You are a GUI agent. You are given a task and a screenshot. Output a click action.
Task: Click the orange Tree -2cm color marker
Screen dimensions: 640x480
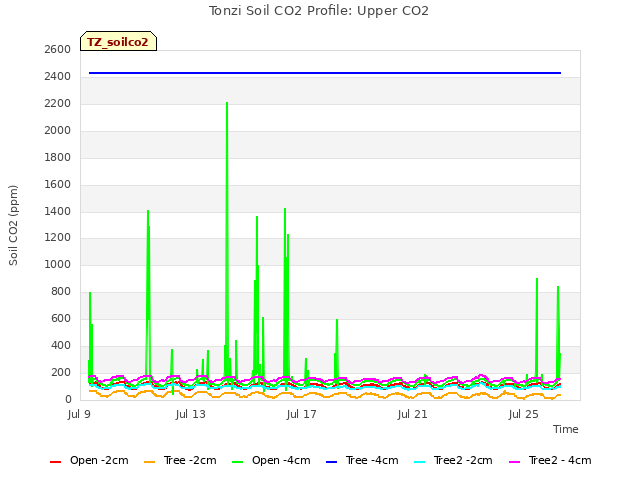pyautogui.click(x=149, y=462)
